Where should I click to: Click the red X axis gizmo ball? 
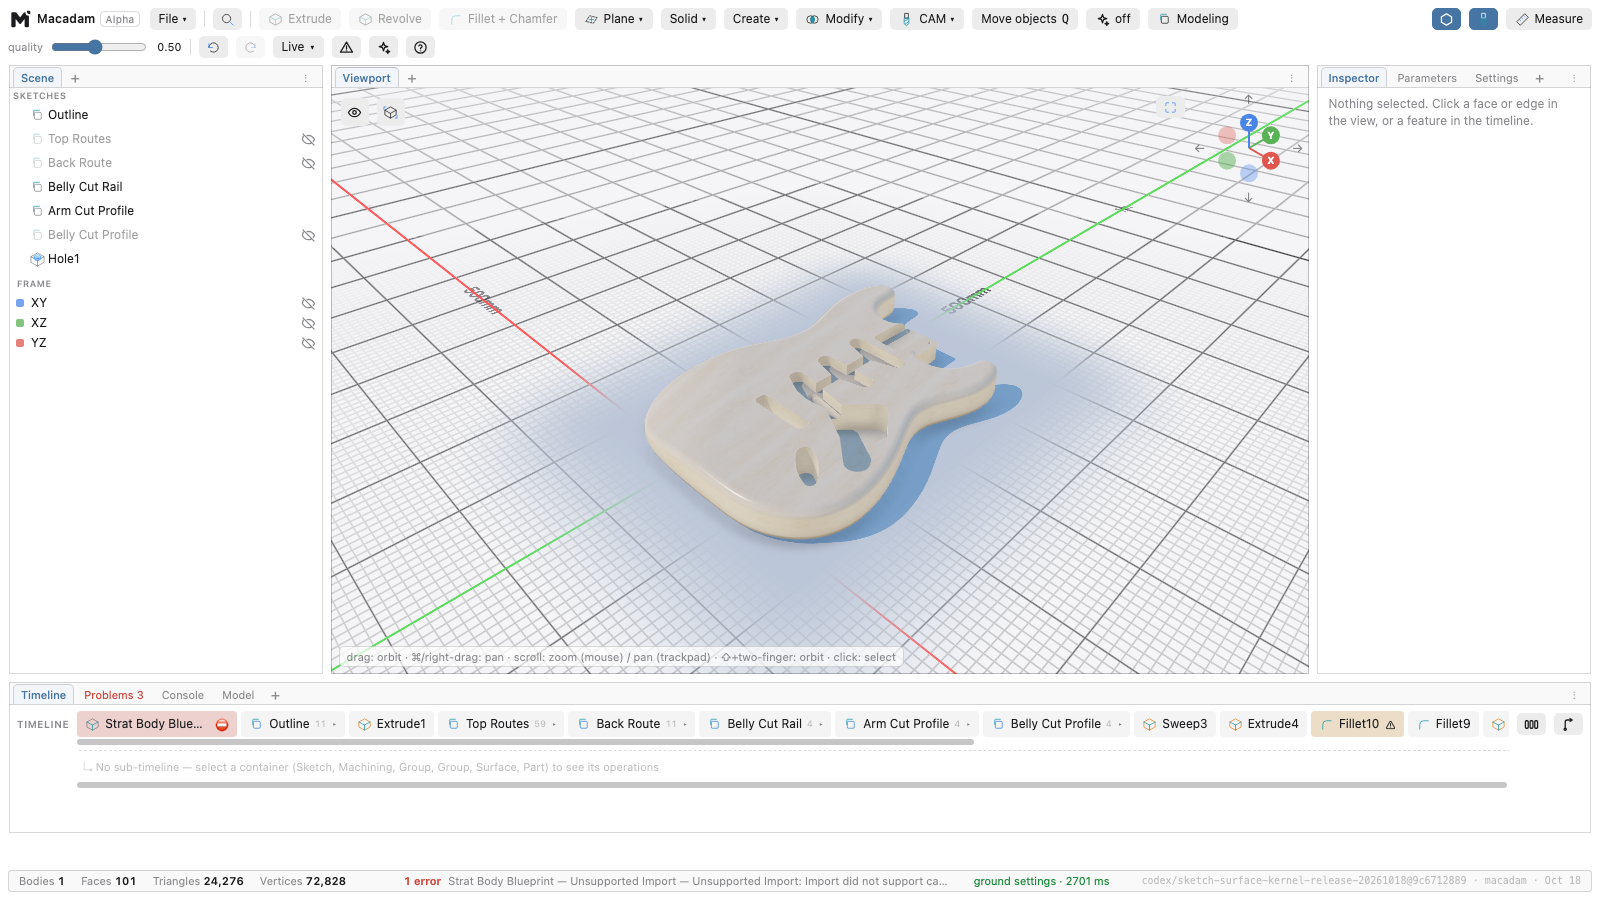tap(1271, 160)
